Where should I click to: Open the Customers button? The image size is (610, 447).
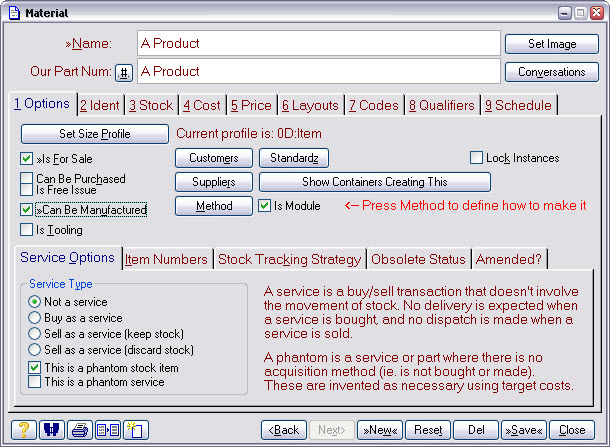tap(214, 158)
